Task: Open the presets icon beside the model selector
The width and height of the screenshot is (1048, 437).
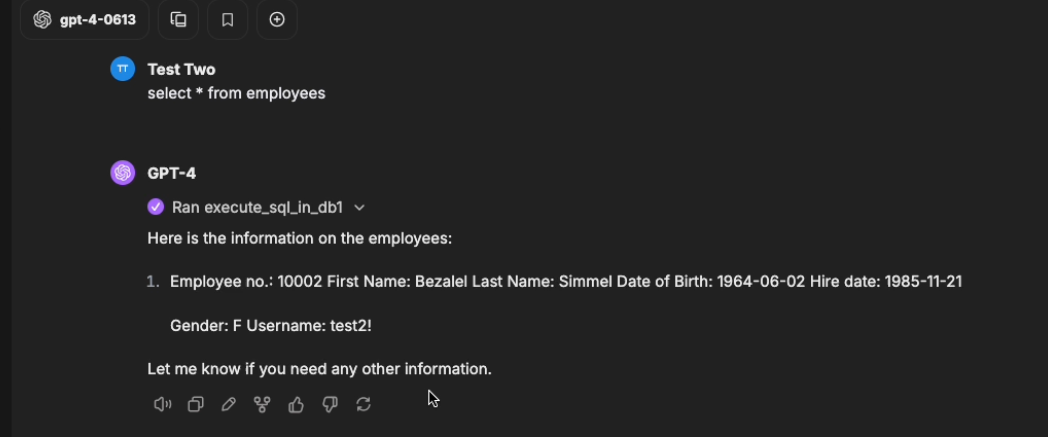Action: pyautogui.click(x=178, y=19)
